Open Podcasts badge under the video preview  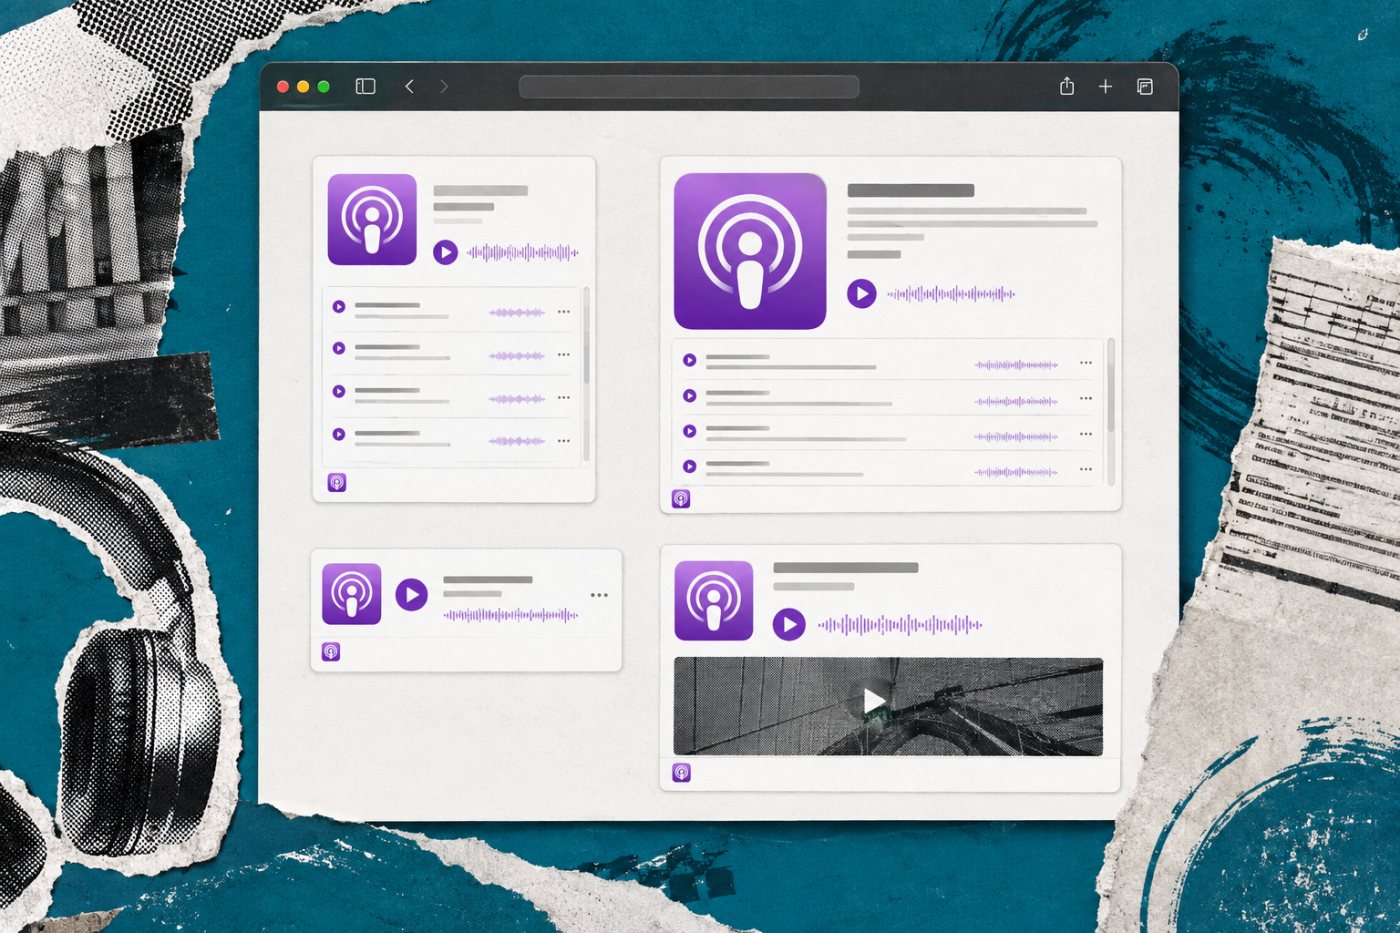[681, 773]
